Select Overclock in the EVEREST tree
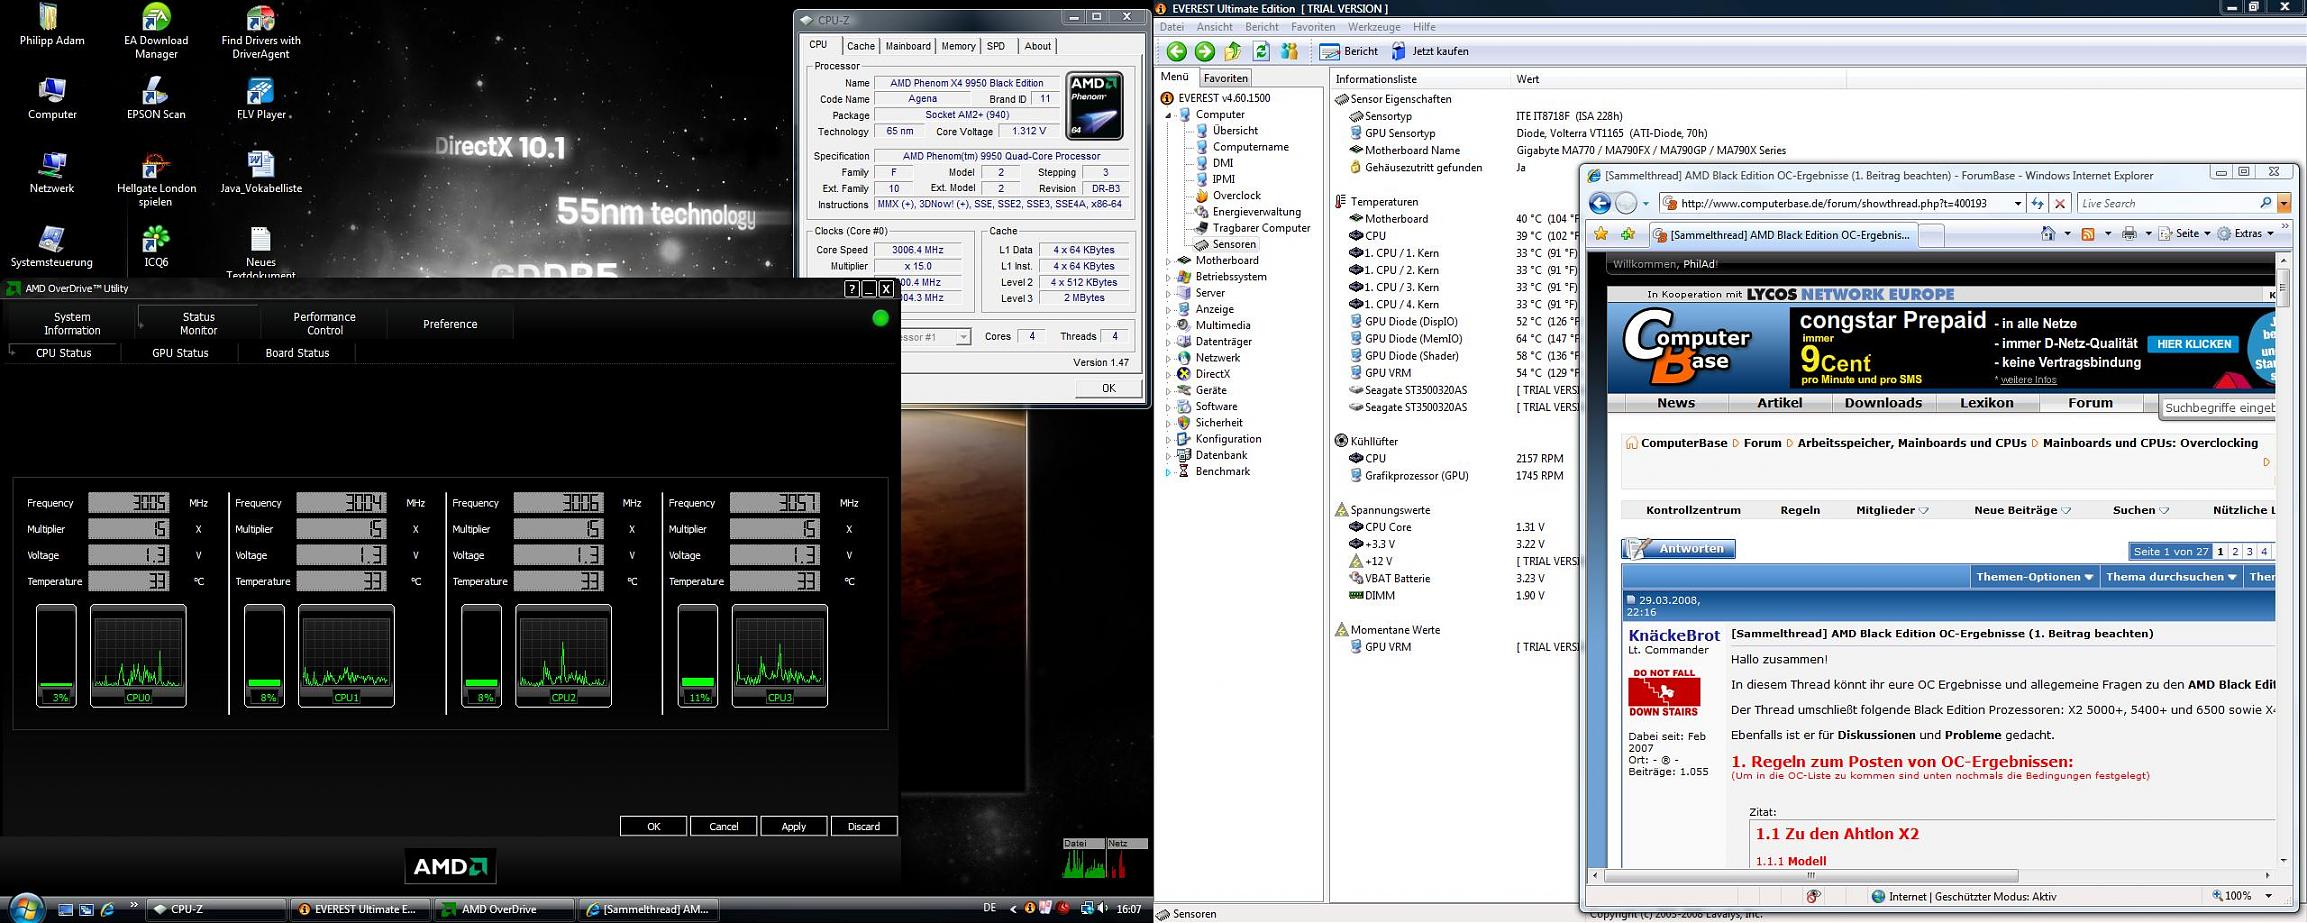 (x=1236, y=195)
